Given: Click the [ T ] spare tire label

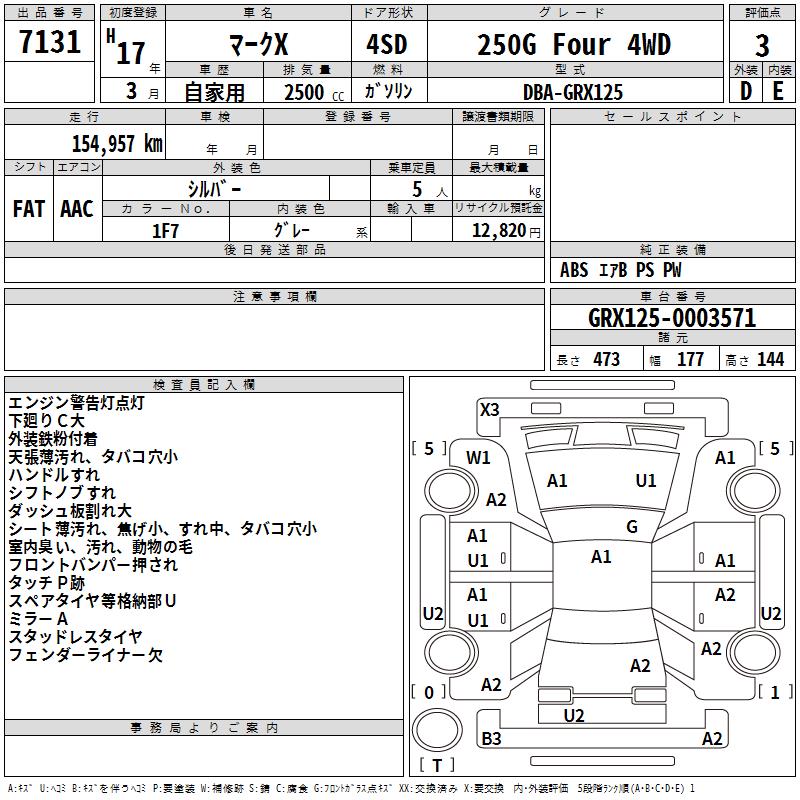Looking at the screenshot, I should tap(437, 765).
